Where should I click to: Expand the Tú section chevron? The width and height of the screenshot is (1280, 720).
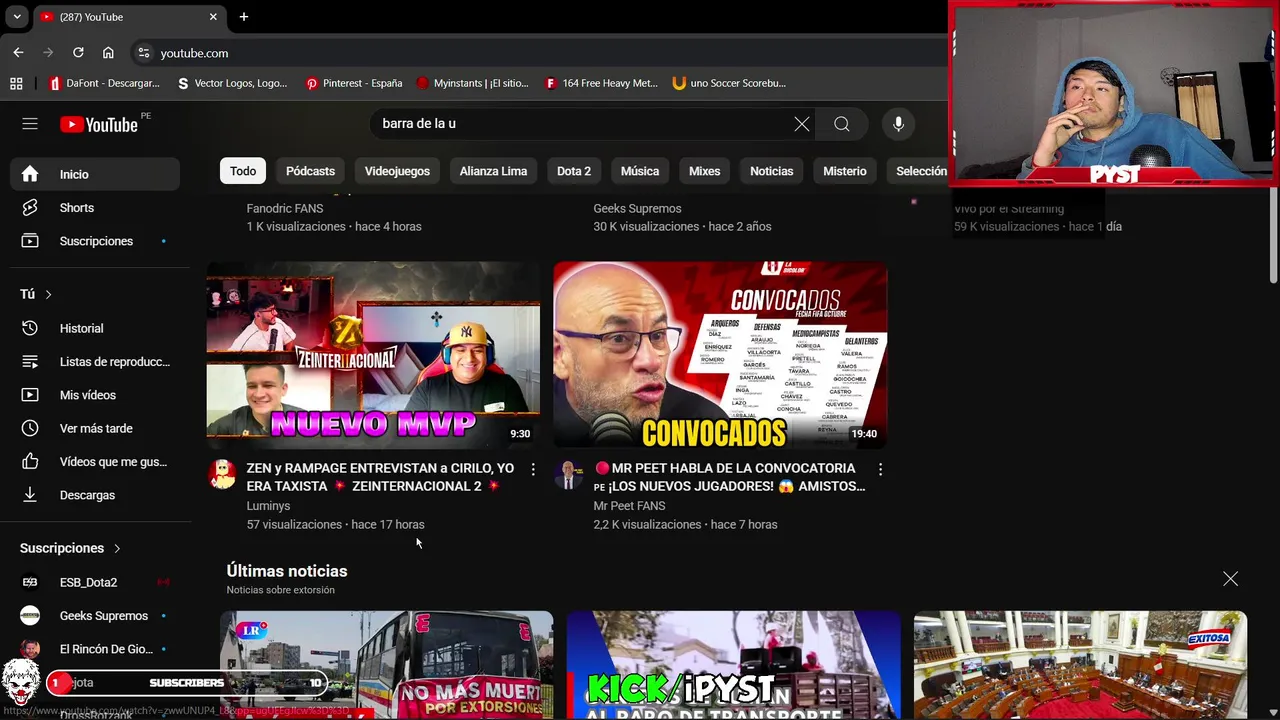click(48, 294)
